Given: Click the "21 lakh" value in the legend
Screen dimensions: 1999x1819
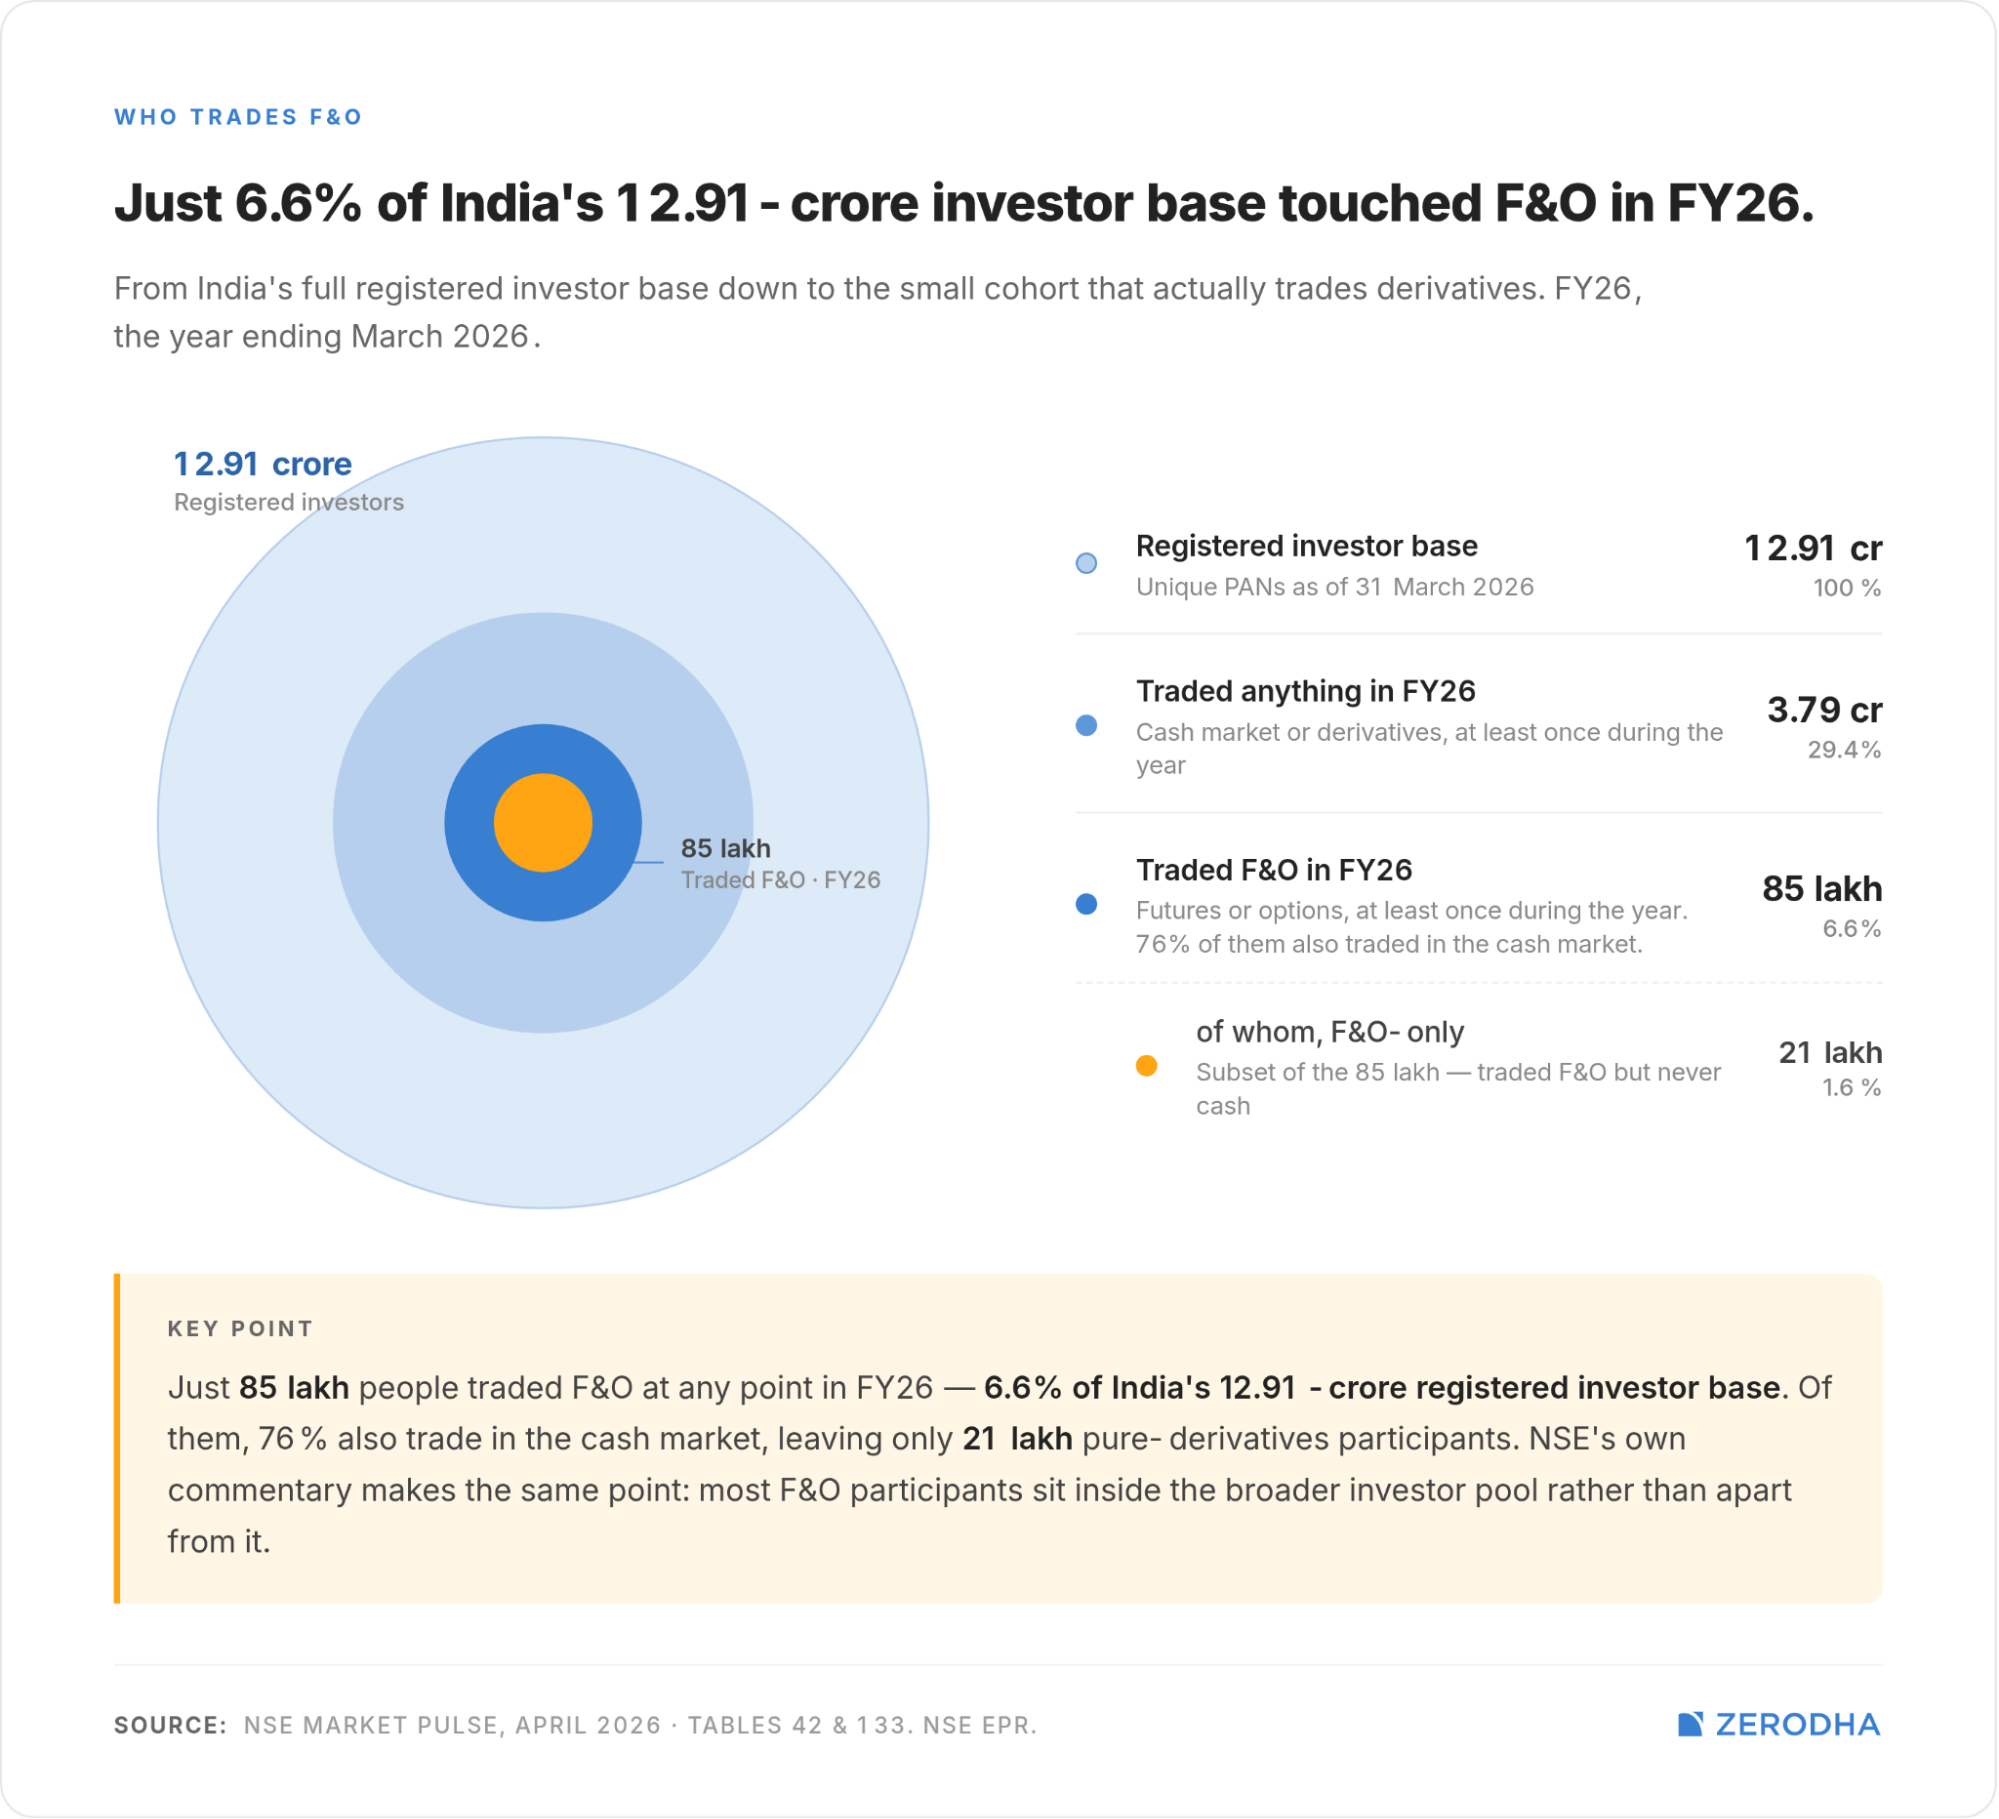Looking at the screenshot, I should pos(1830,1052).
